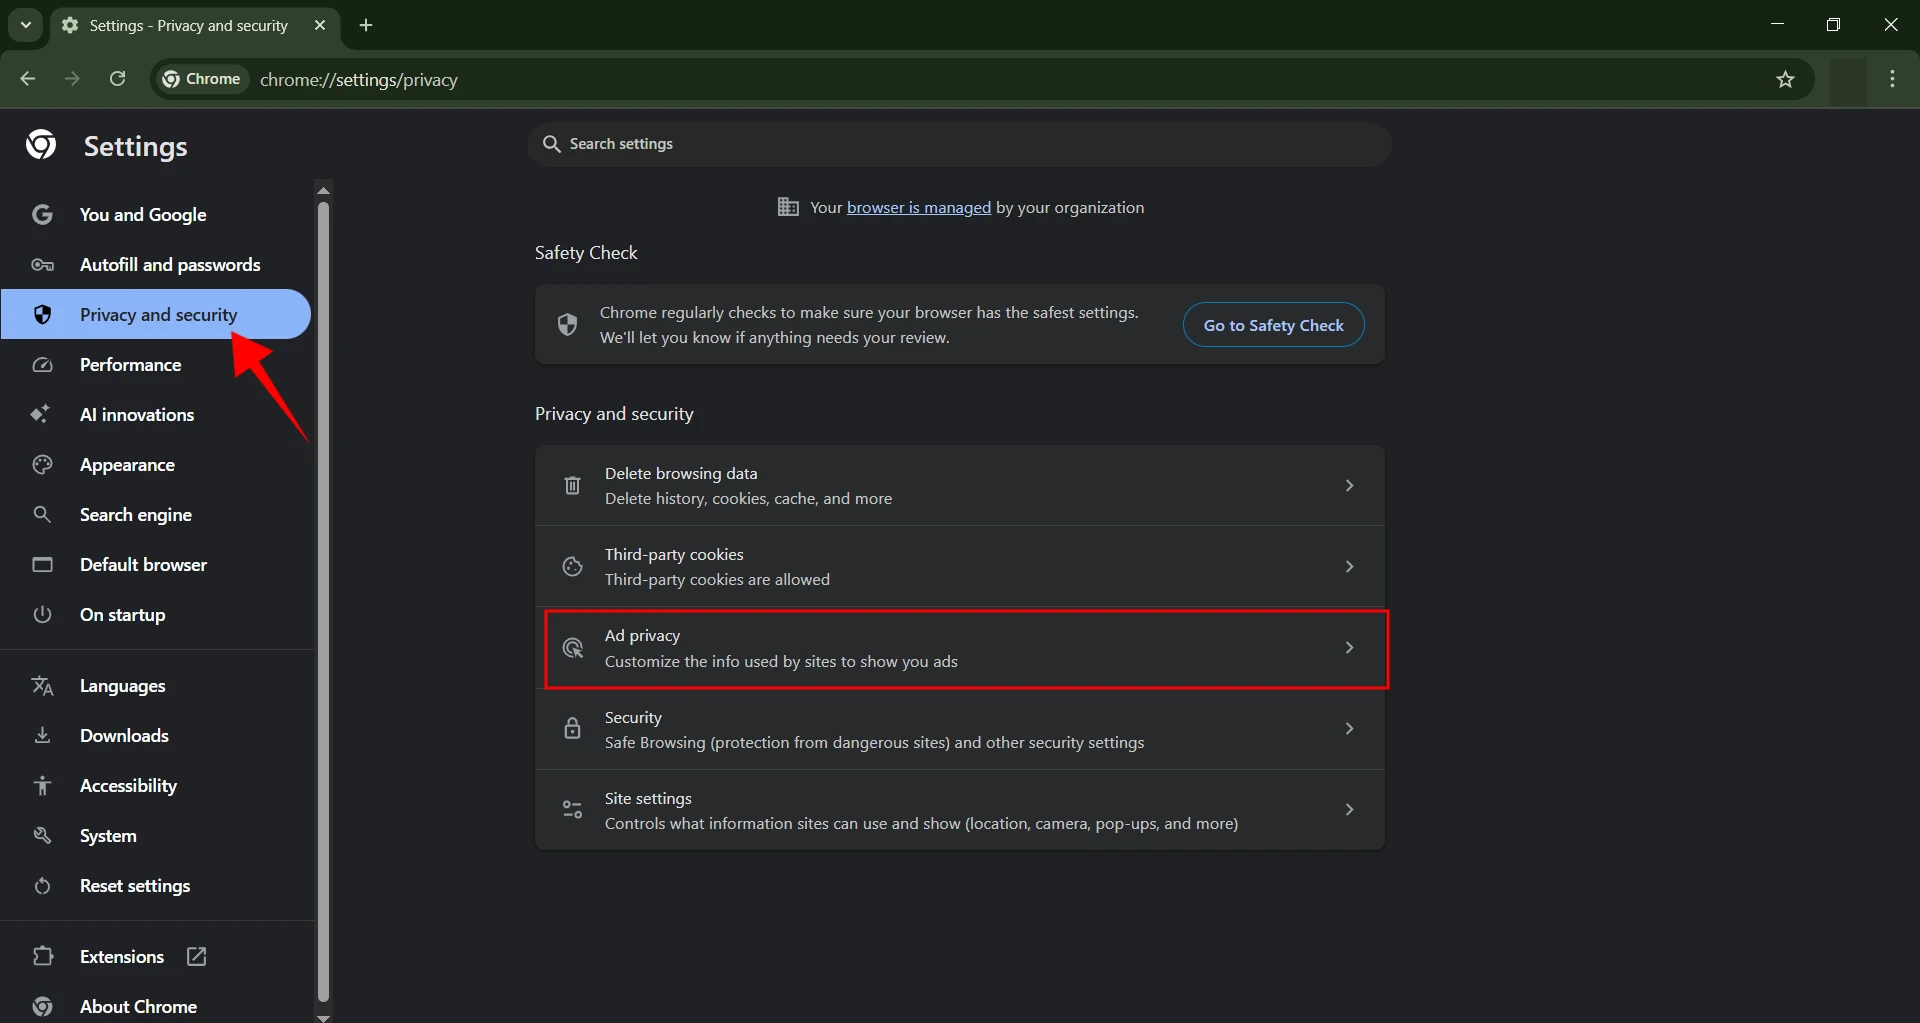Open the AI innovations section

(x=156, y=415)
